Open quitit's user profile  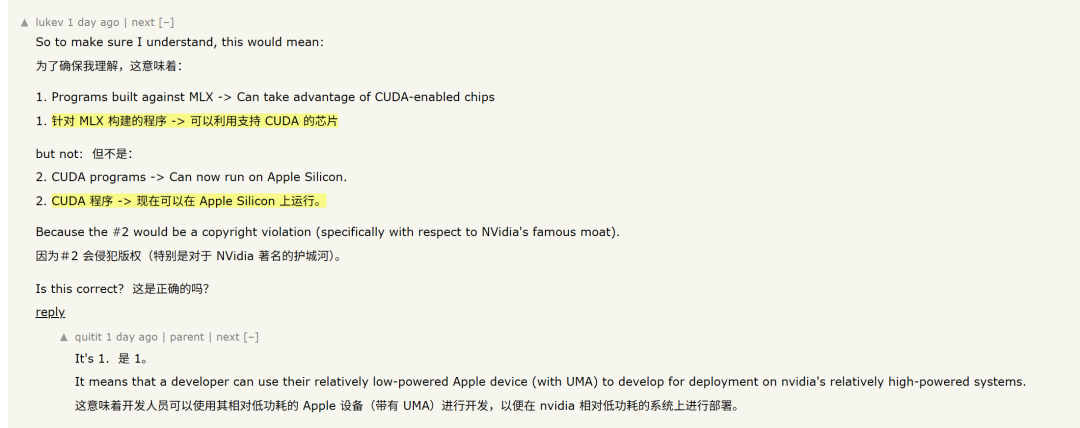point(89,337)
